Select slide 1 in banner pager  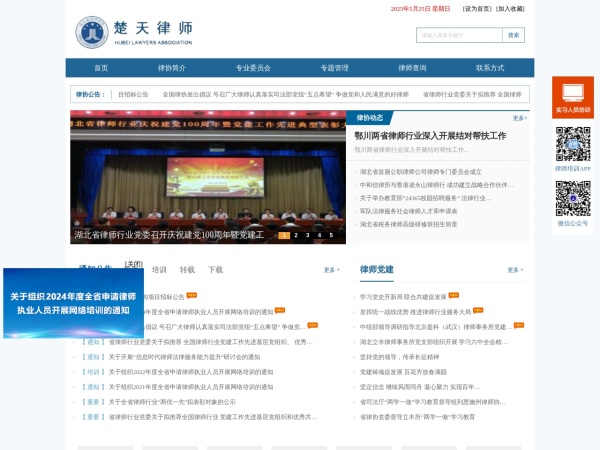(x=284, y=235)
